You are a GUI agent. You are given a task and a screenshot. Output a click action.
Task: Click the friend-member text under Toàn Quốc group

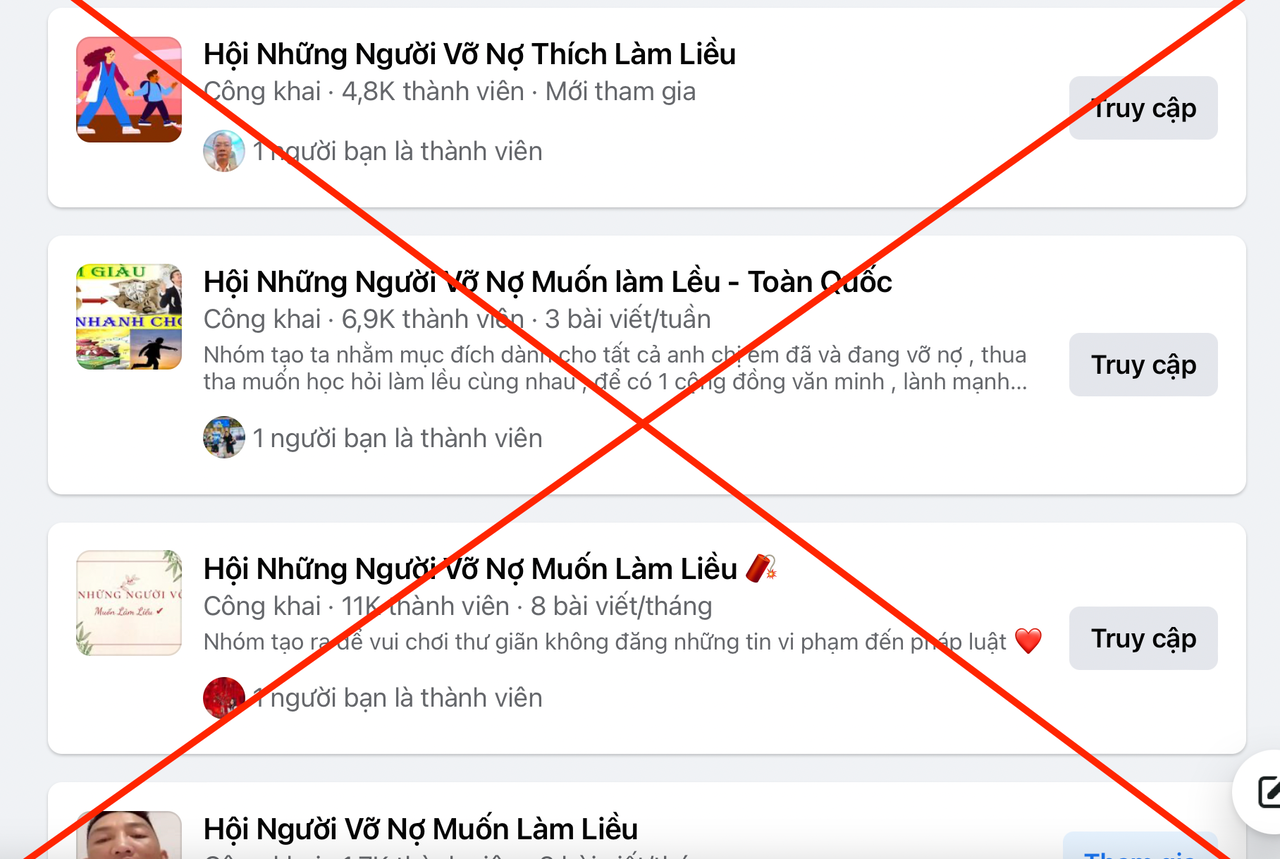click(397, 438)
